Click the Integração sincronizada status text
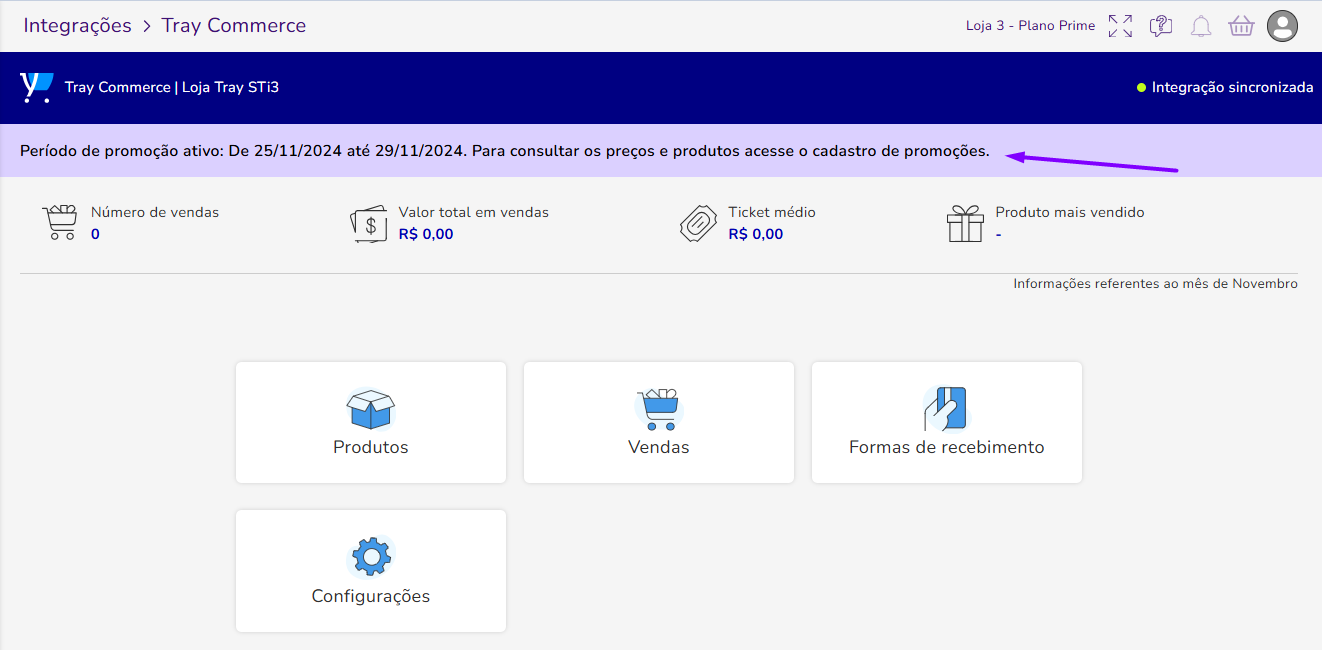 pyautogui.click(x=1232, y=88)
